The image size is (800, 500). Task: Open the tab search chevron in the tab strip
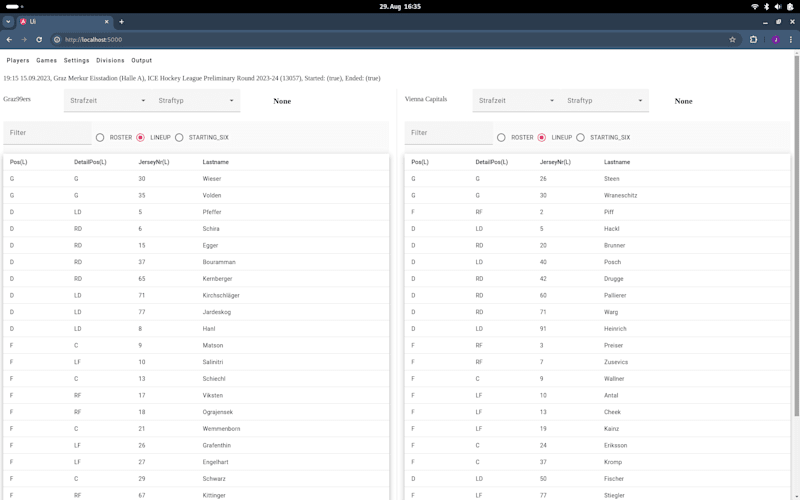[8, 21]
